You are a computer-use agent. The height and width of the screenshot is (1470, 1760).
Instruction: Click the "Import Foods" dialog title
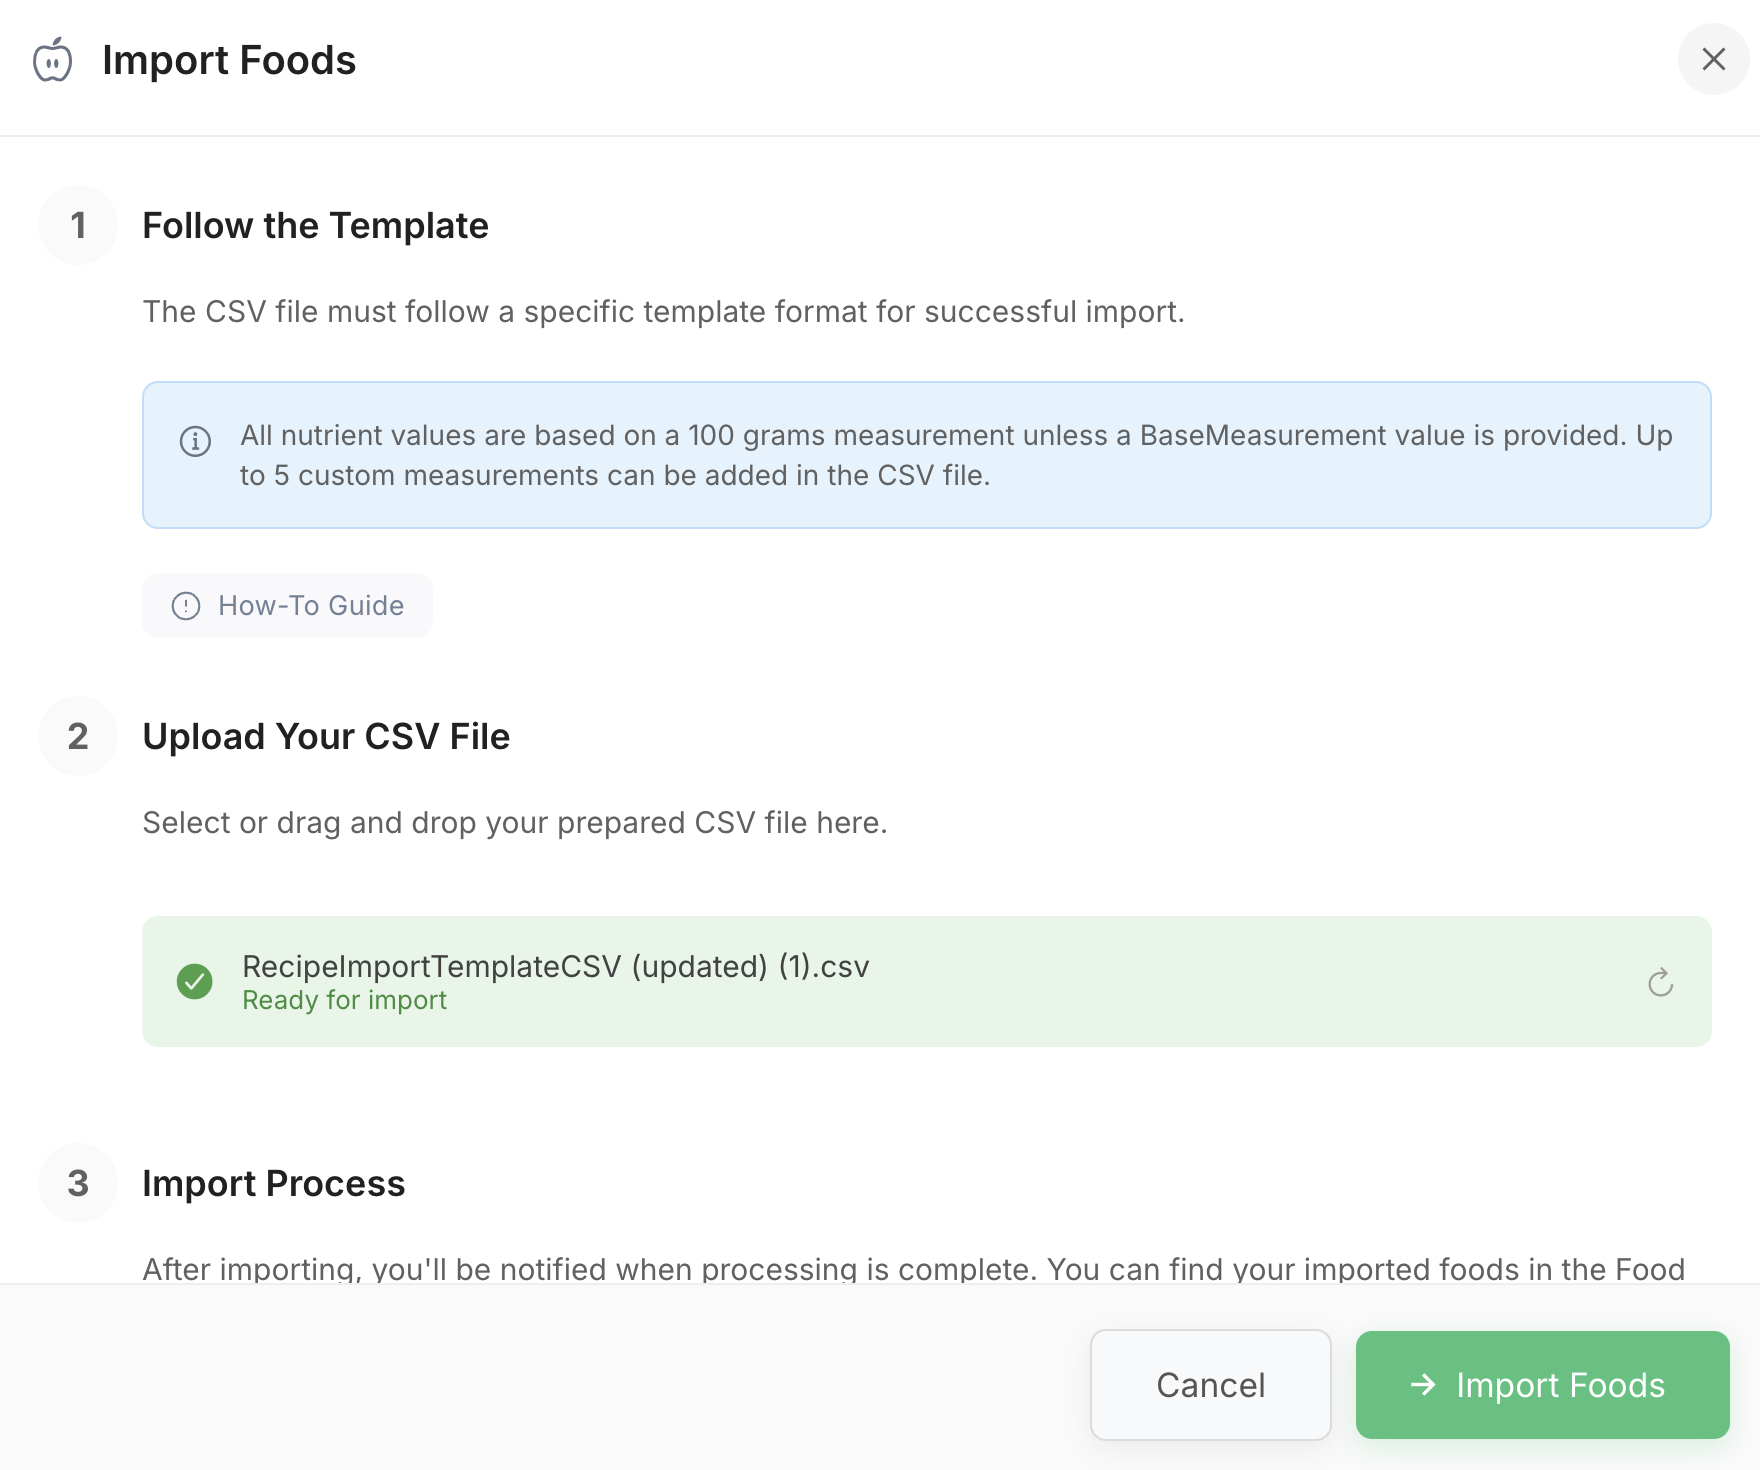pyautogui.click(x=229, y=60)
